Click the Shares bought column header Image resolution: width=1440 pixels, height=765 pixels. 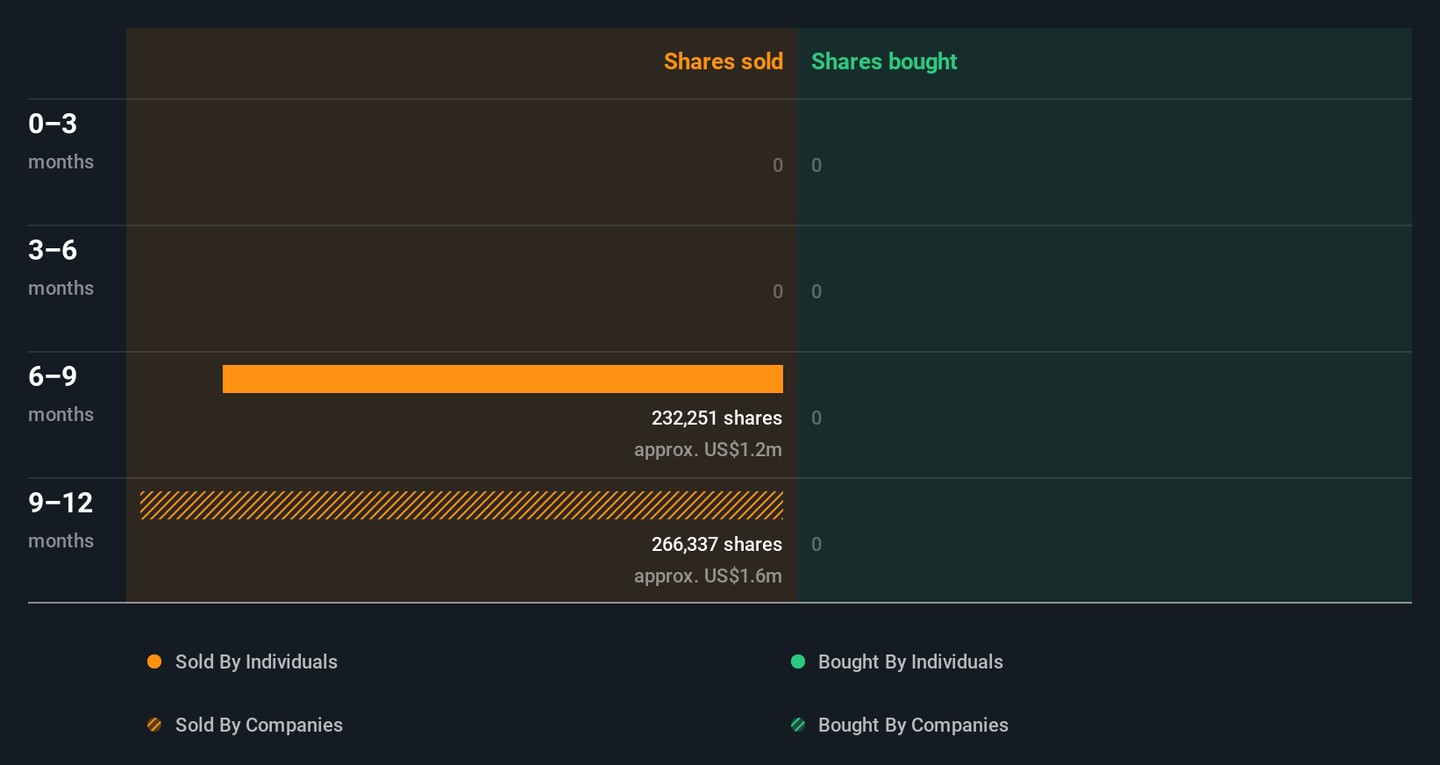pyautogui.click(x=884, y=62)
